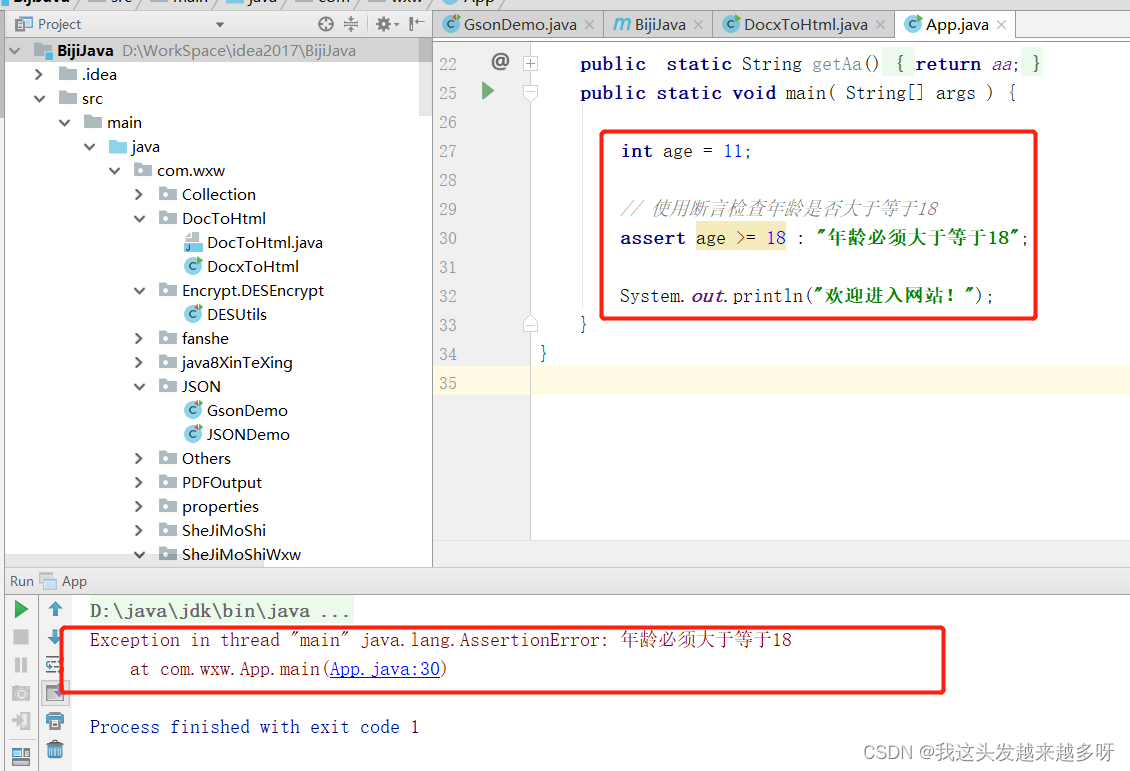Click line number 35 in the gutter
Image resolution: width=1130 pixels, height=771 pixels.
[448, 383]
